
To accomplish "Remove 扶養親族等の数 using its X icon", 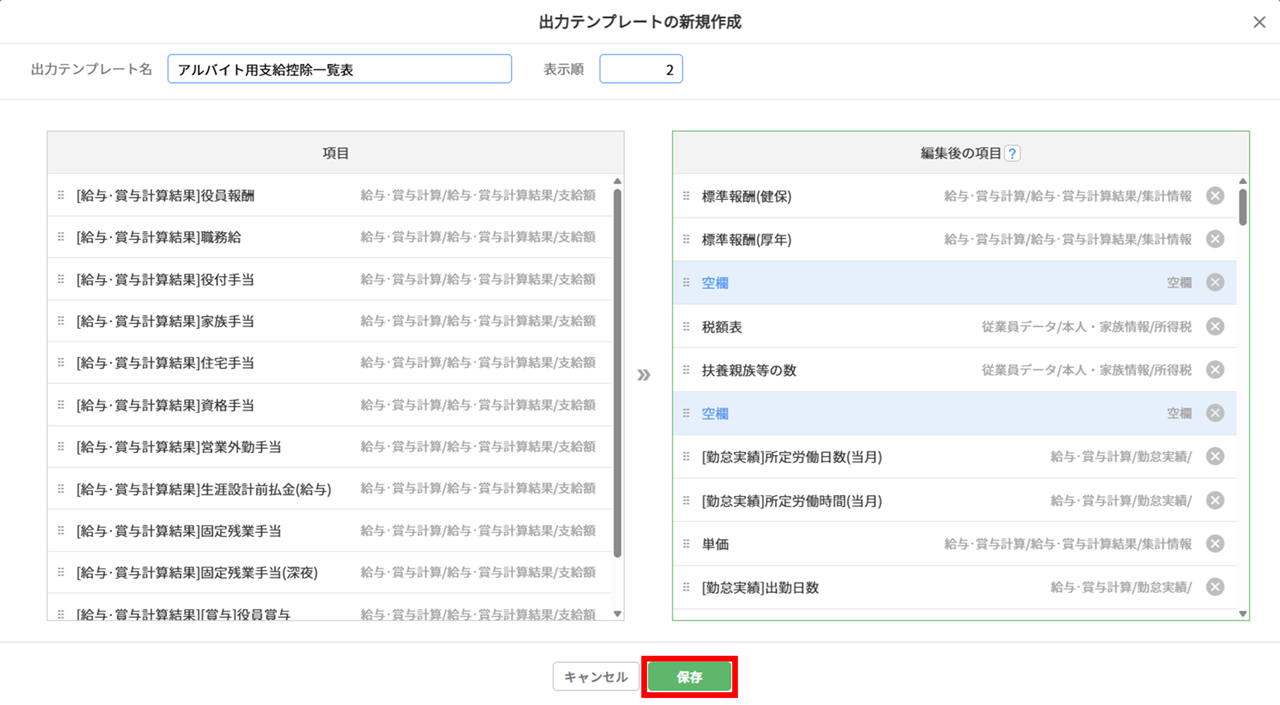I will pos(1215,370).
